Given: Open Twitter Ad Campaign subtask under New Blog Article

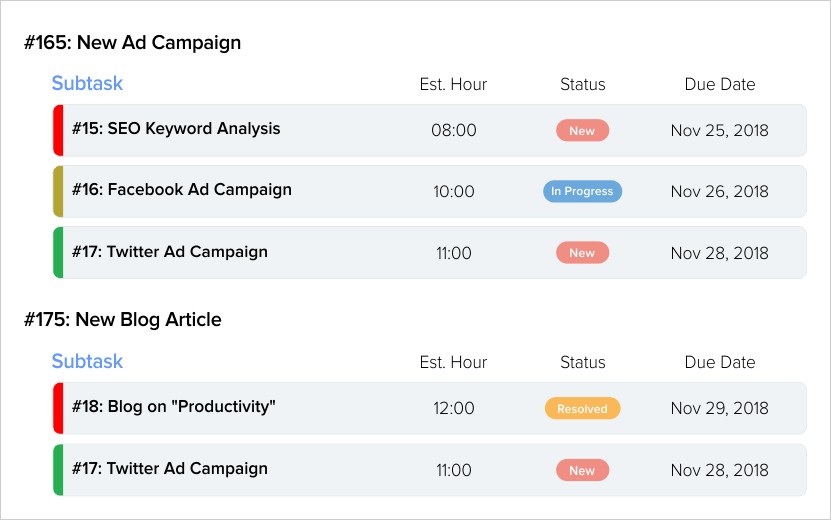Looking at the screenshot, I should (170, 469).
